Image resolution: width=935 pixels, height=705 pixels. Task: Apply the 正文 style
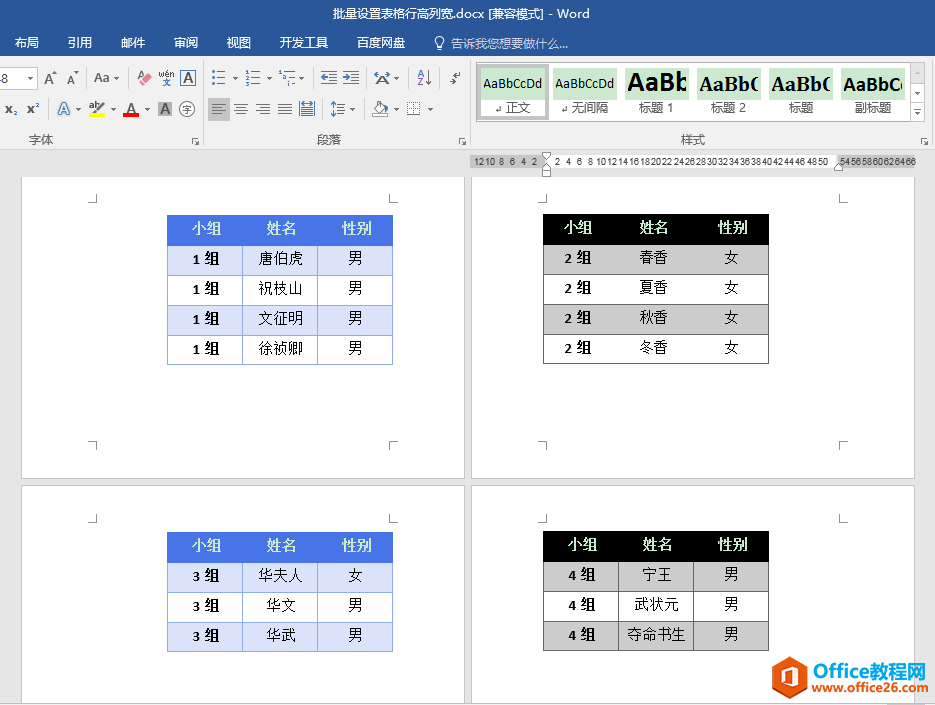[513, 92]
